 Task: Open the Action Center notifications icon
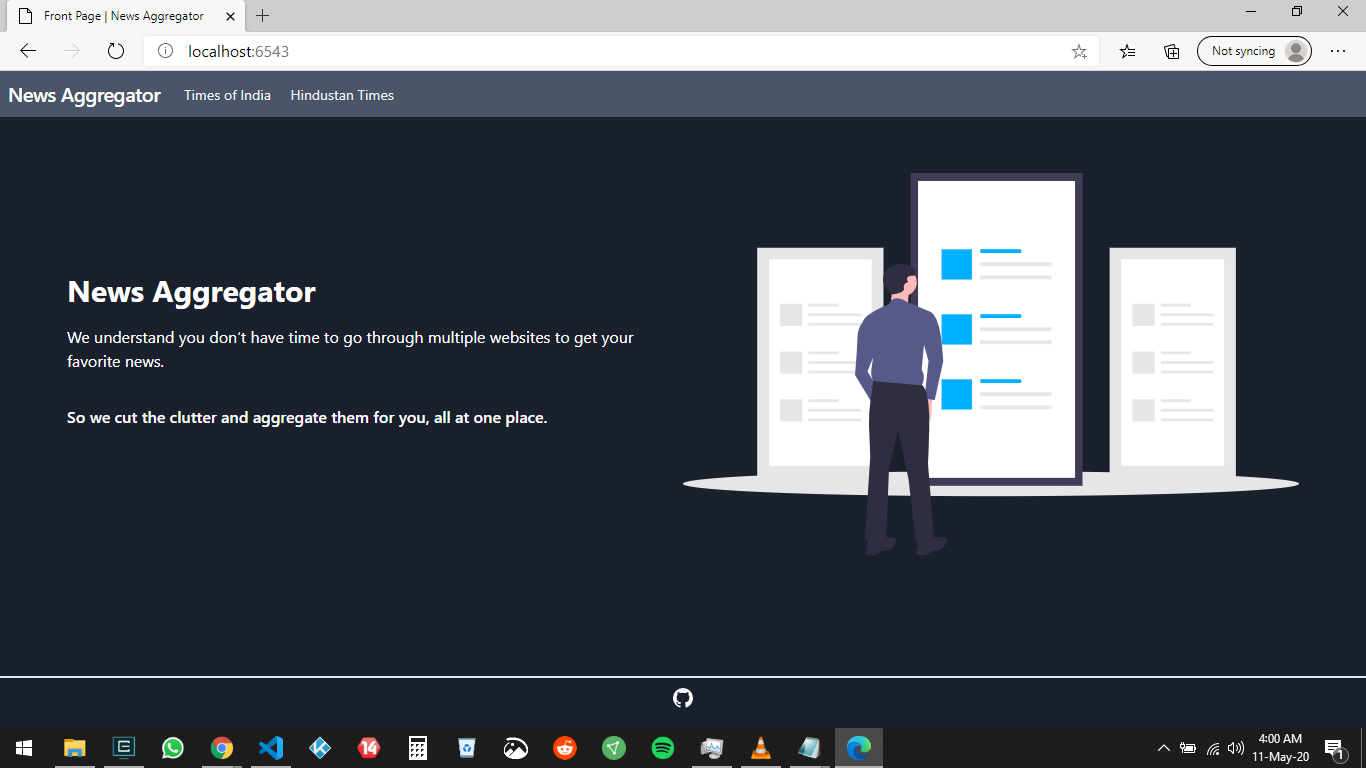[1335, 748]
